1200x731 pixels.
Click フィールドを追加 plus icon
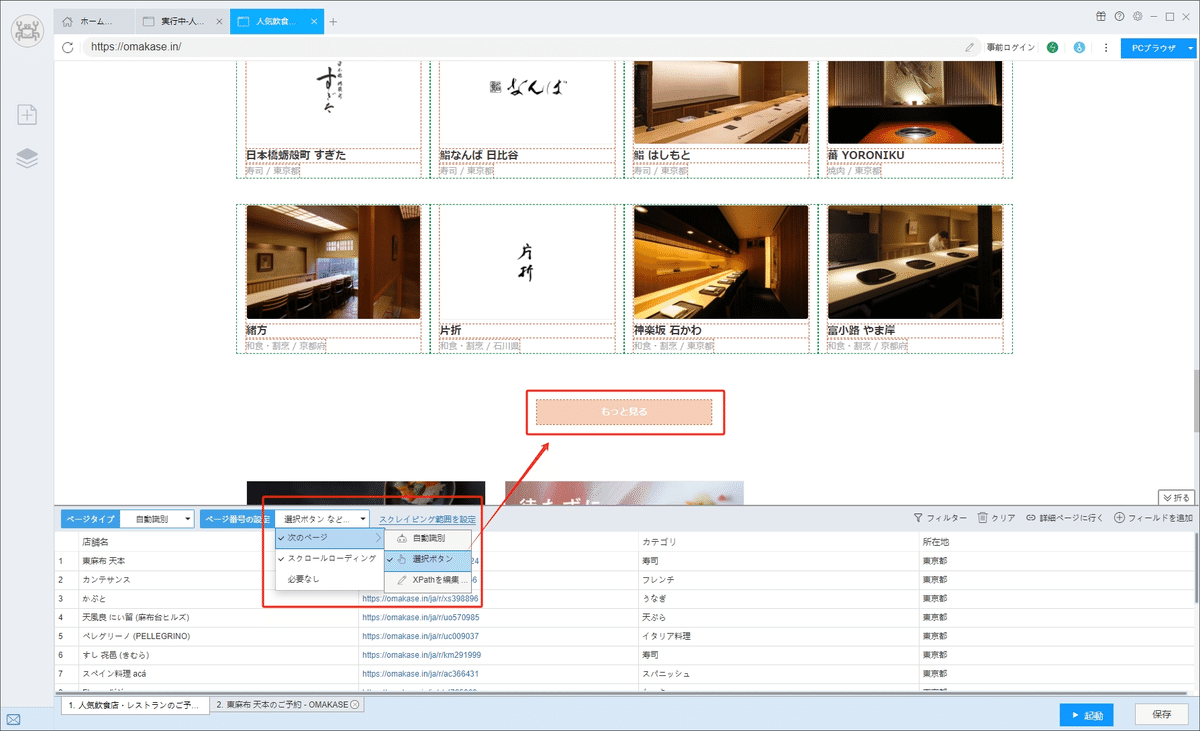(1119, 518)
